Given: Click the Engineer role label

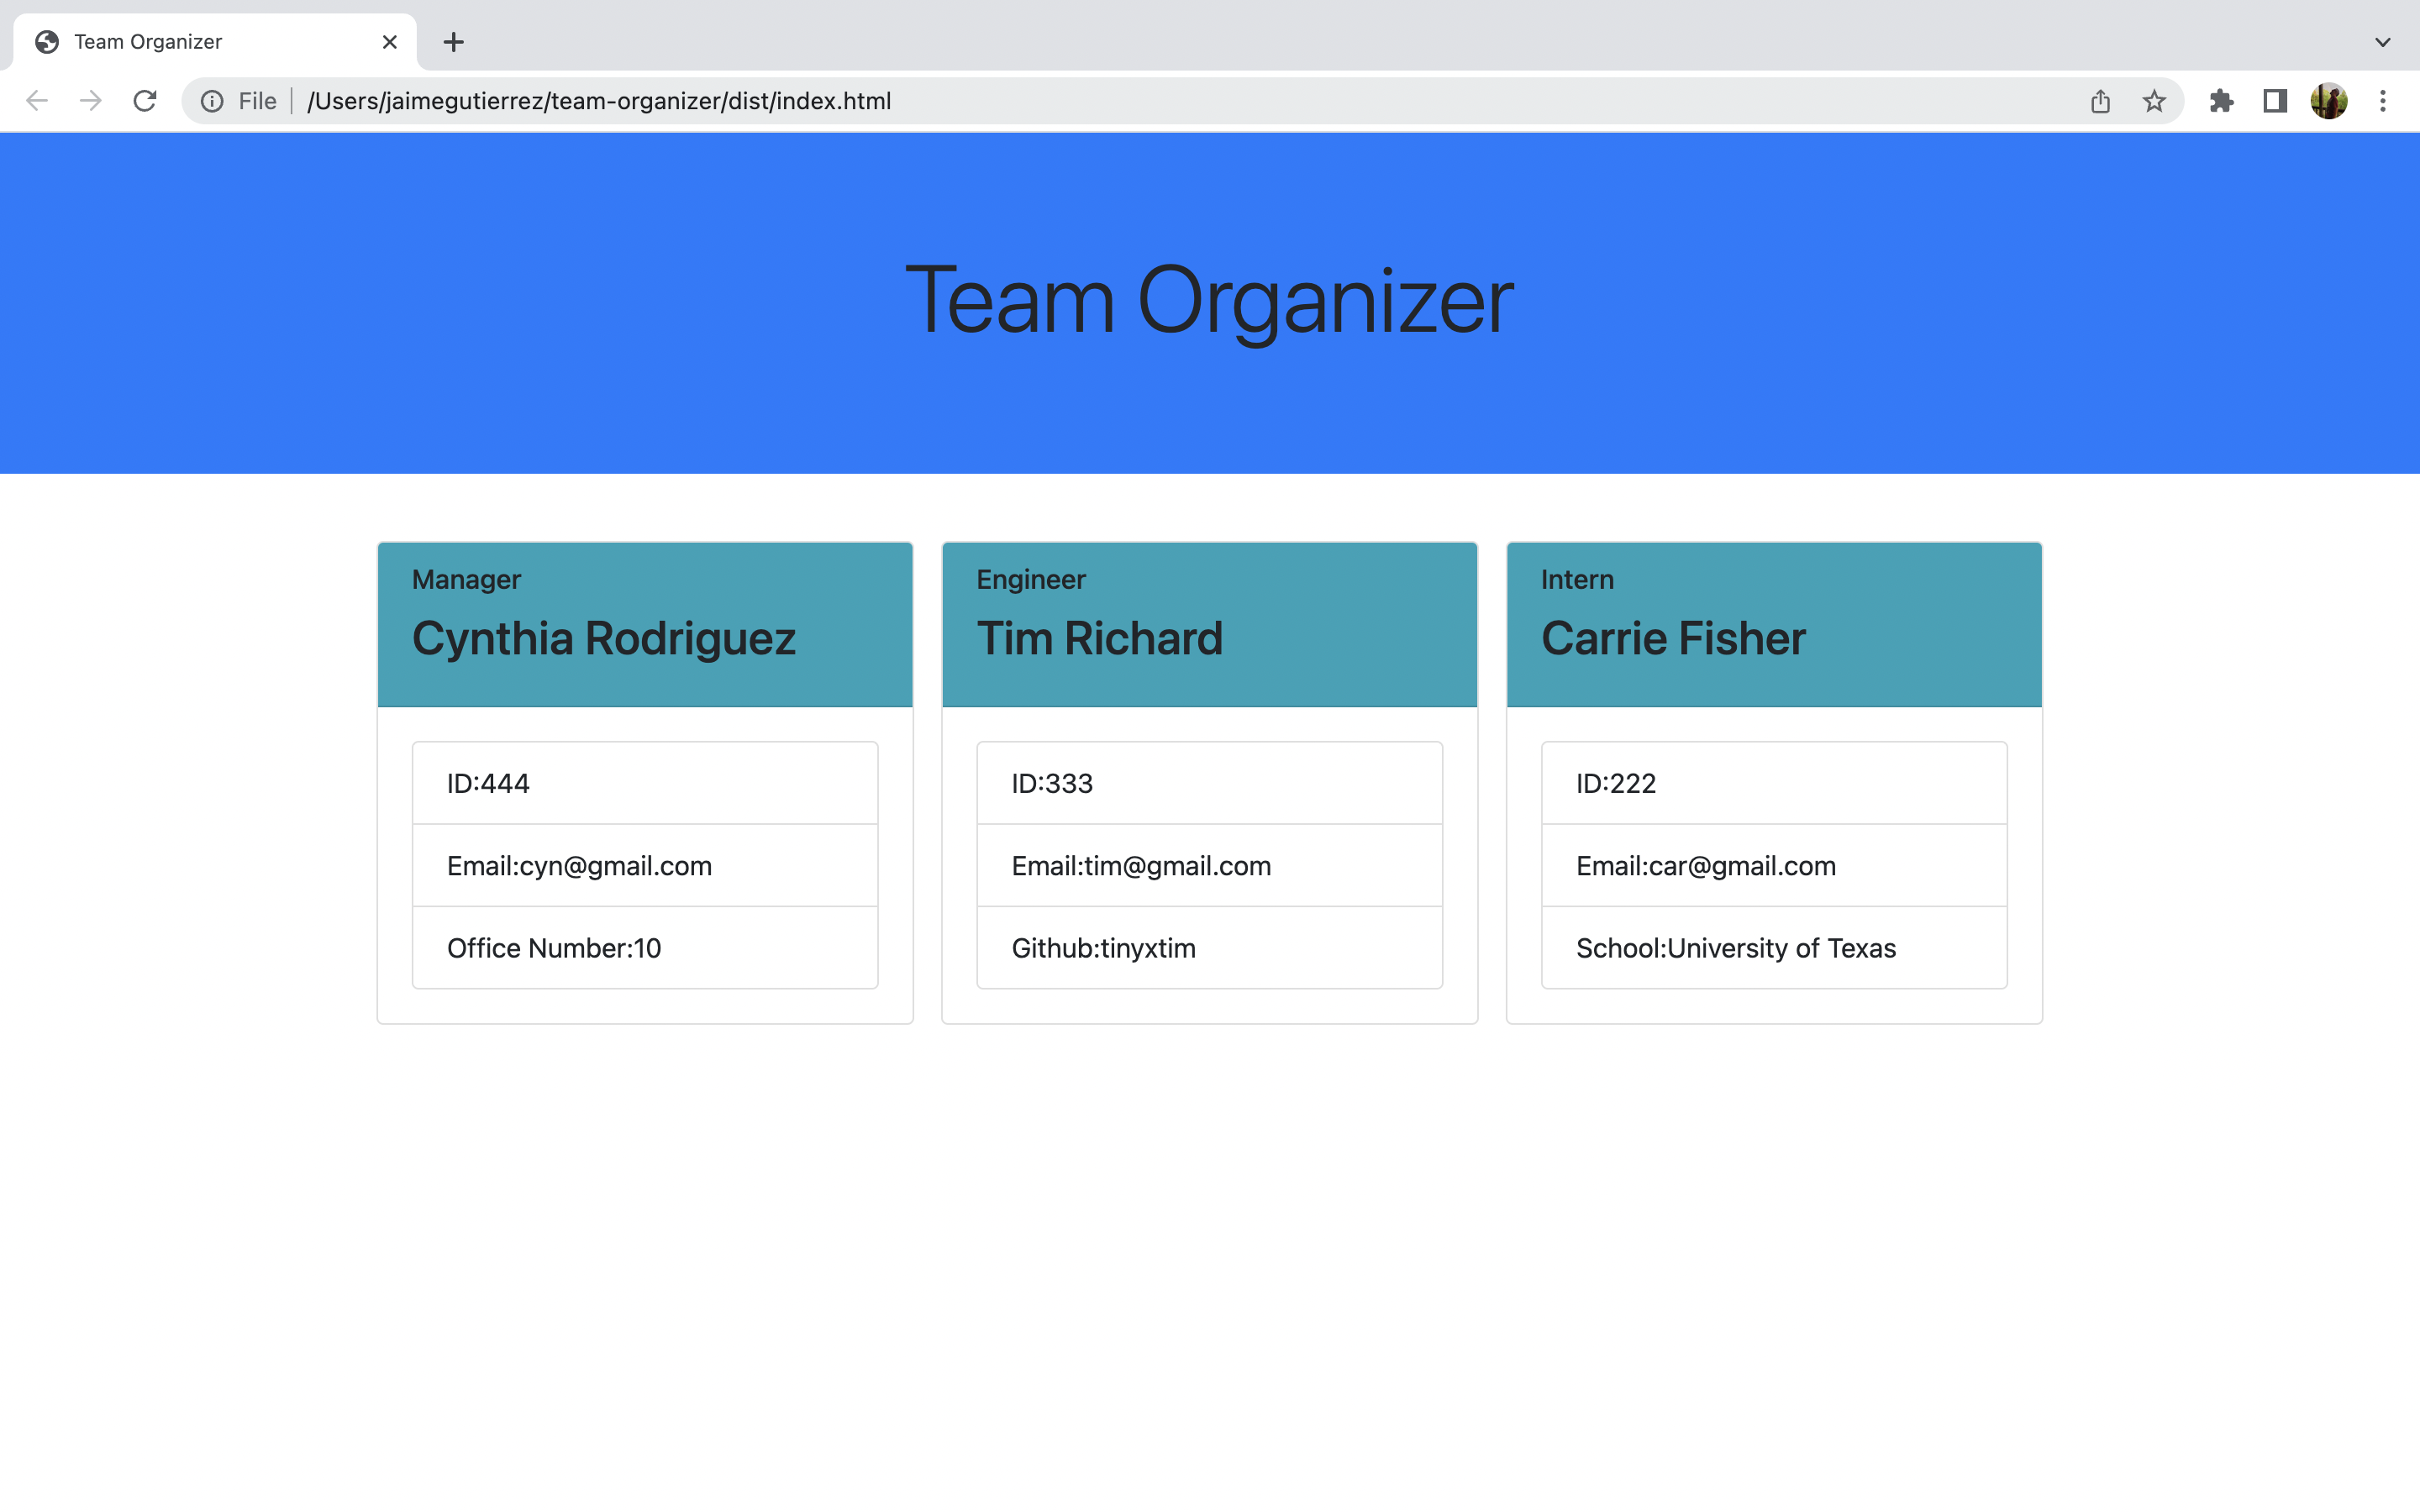Looking at the screenshot, I should point(1031,579).
